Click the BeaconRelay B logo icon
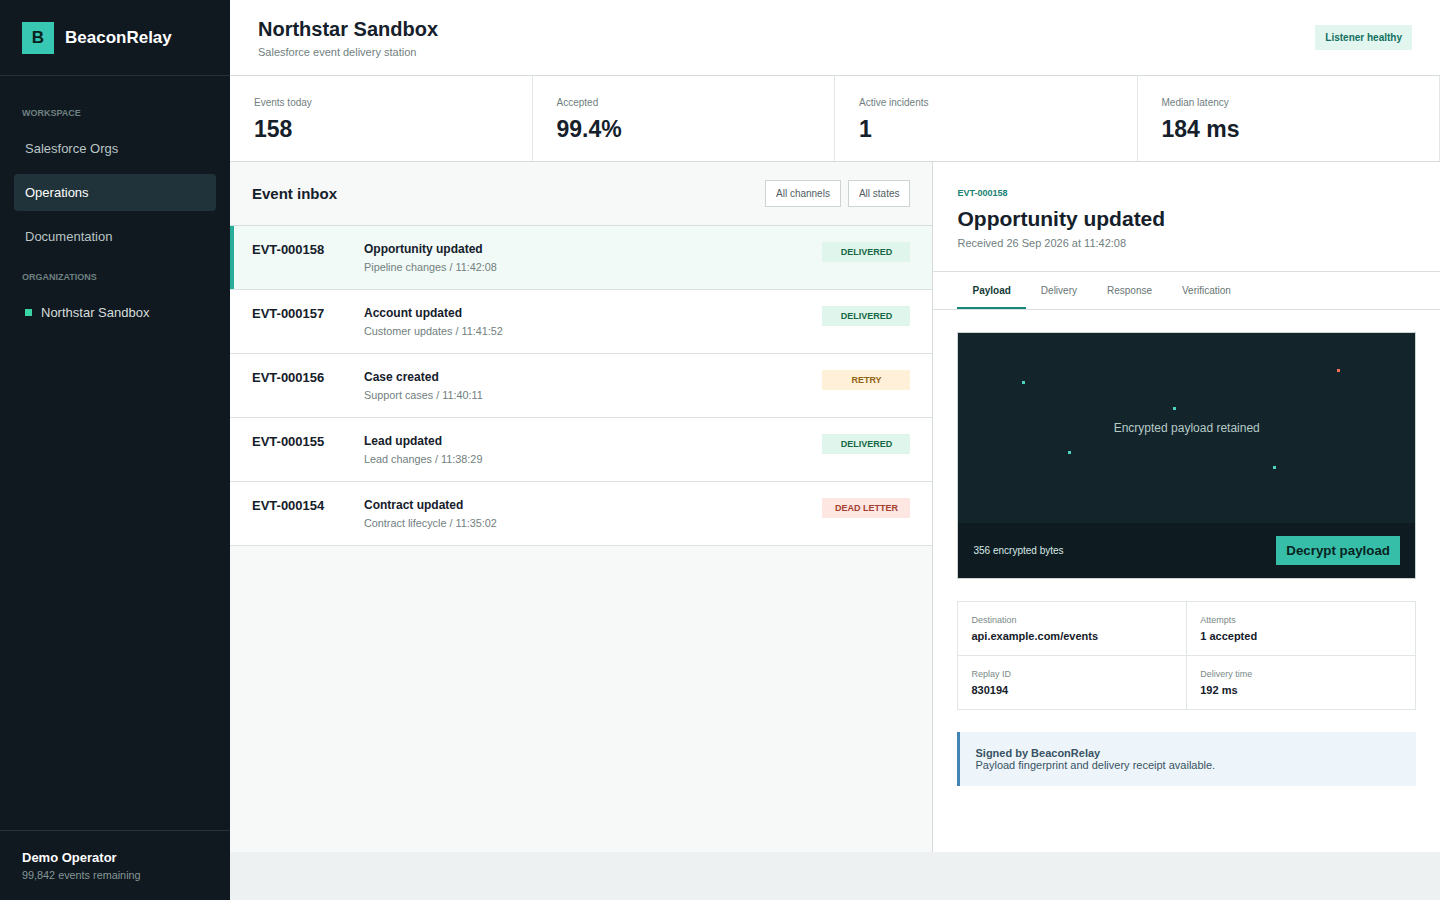Viewport: 1440px width, 900px height. [38, 37]
